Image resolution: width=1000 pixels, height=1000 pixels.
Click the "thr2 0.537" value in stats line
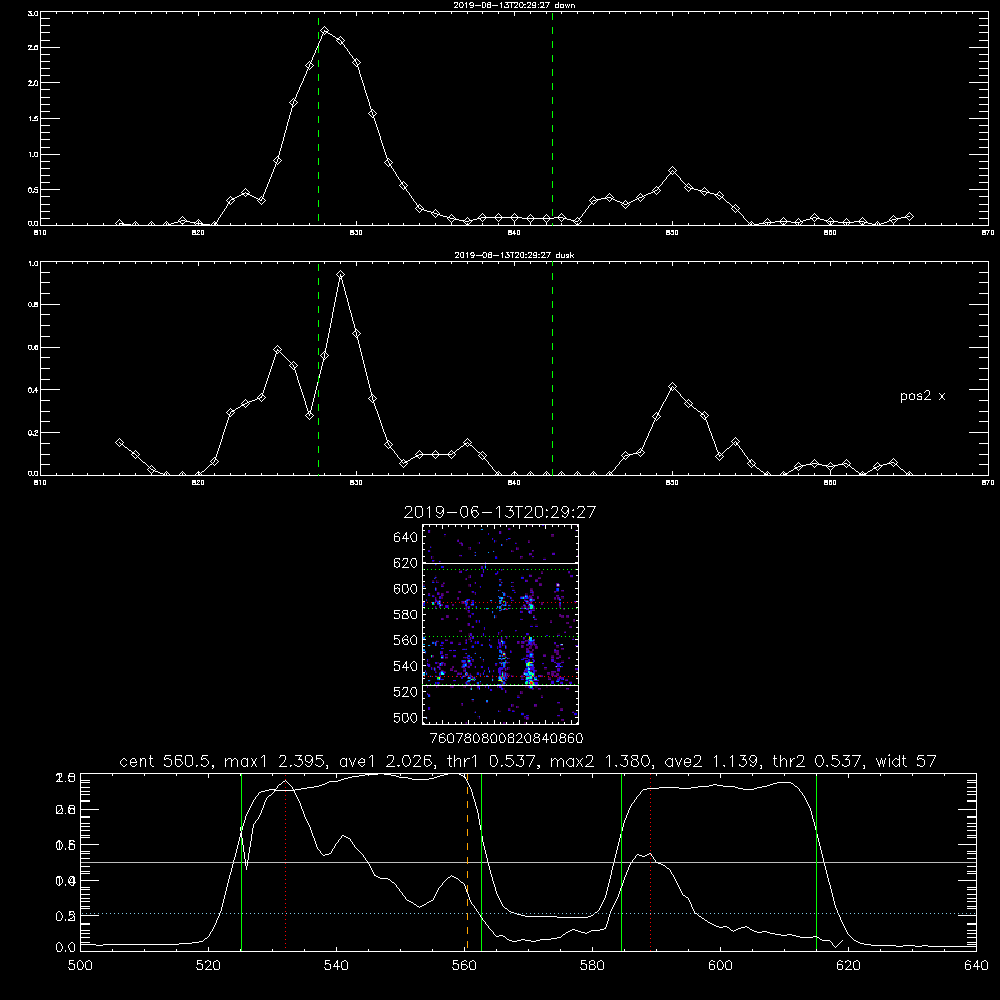[x=818, y=761]
